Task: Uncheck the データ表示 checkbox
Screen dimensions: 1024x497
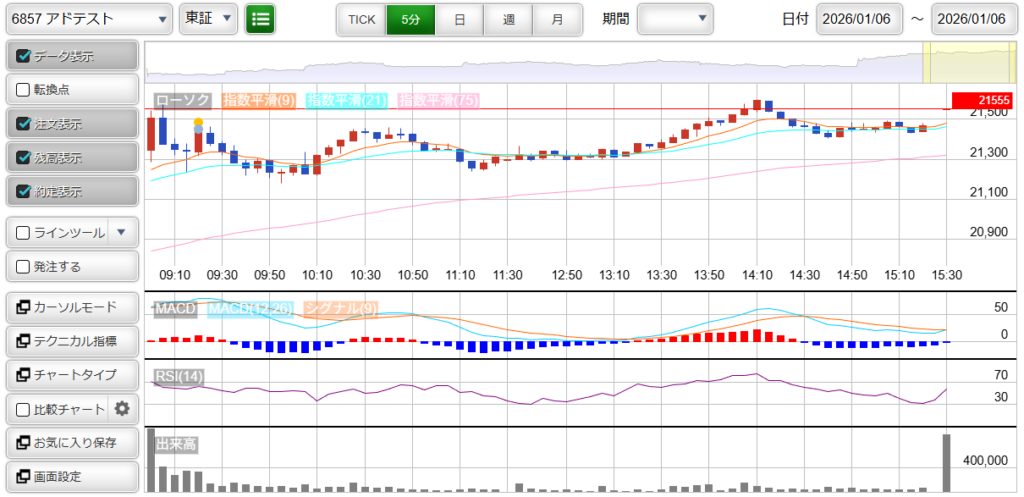Action: (x=24, y=56)
